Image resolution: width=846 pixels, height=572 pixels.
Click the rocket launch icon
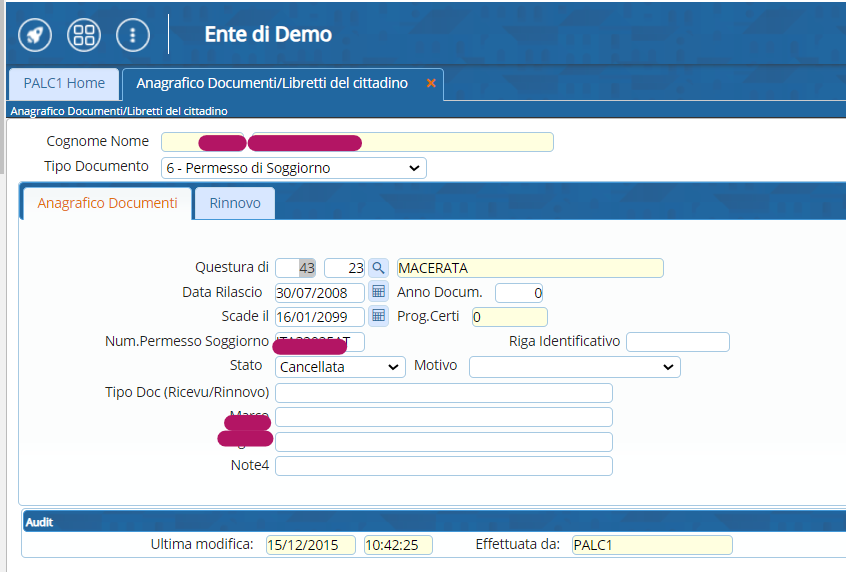[x=35, y=35]
